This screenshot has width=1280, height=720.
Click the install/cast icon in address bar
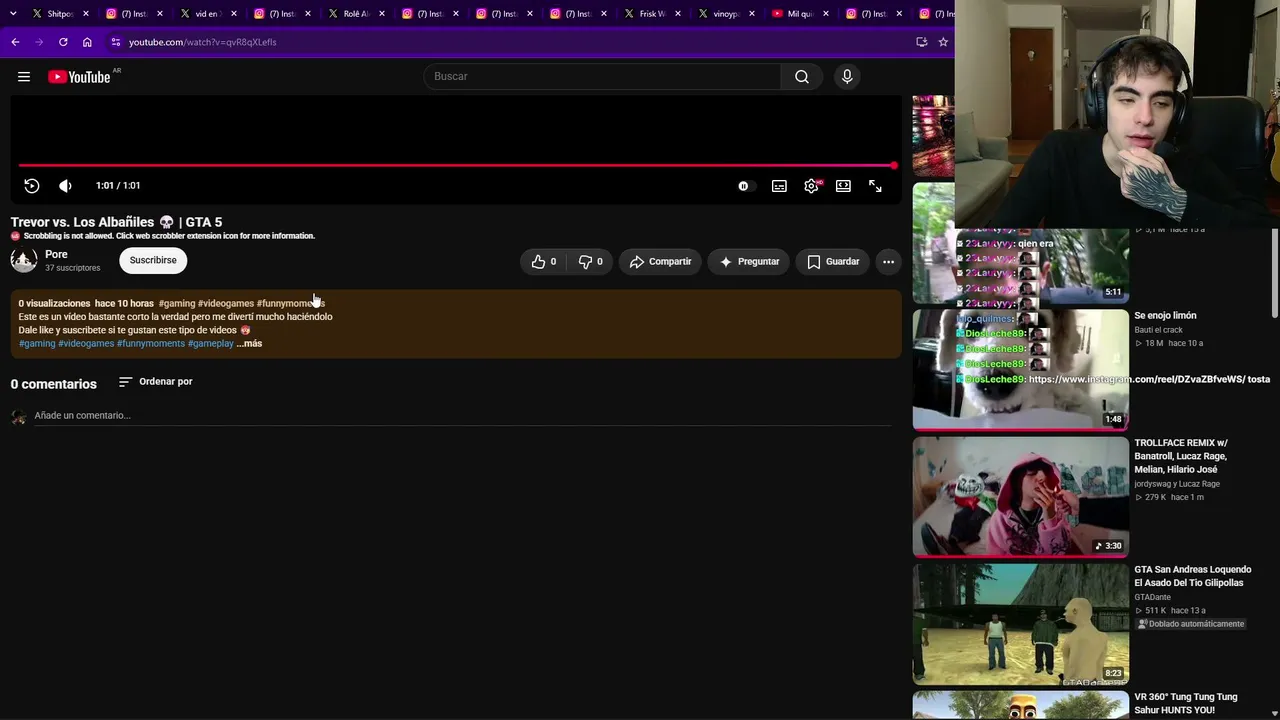(x=921, y=42)
